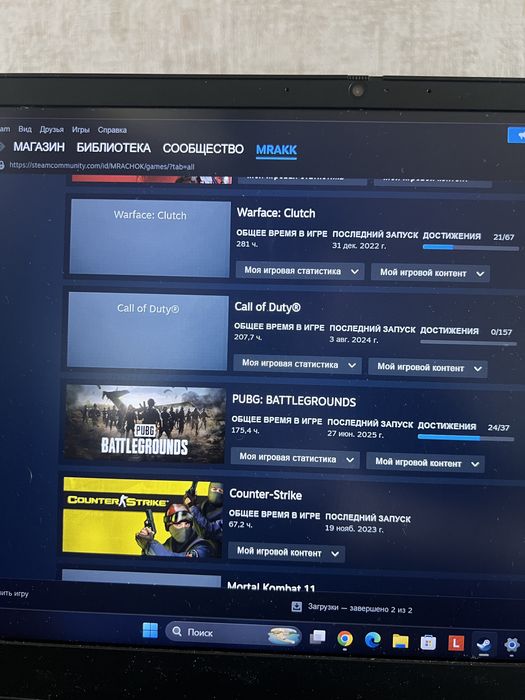Expand PUBG game statistics dropdown
This screenshot has width=525, height=700.
click(x=295, y=458)
